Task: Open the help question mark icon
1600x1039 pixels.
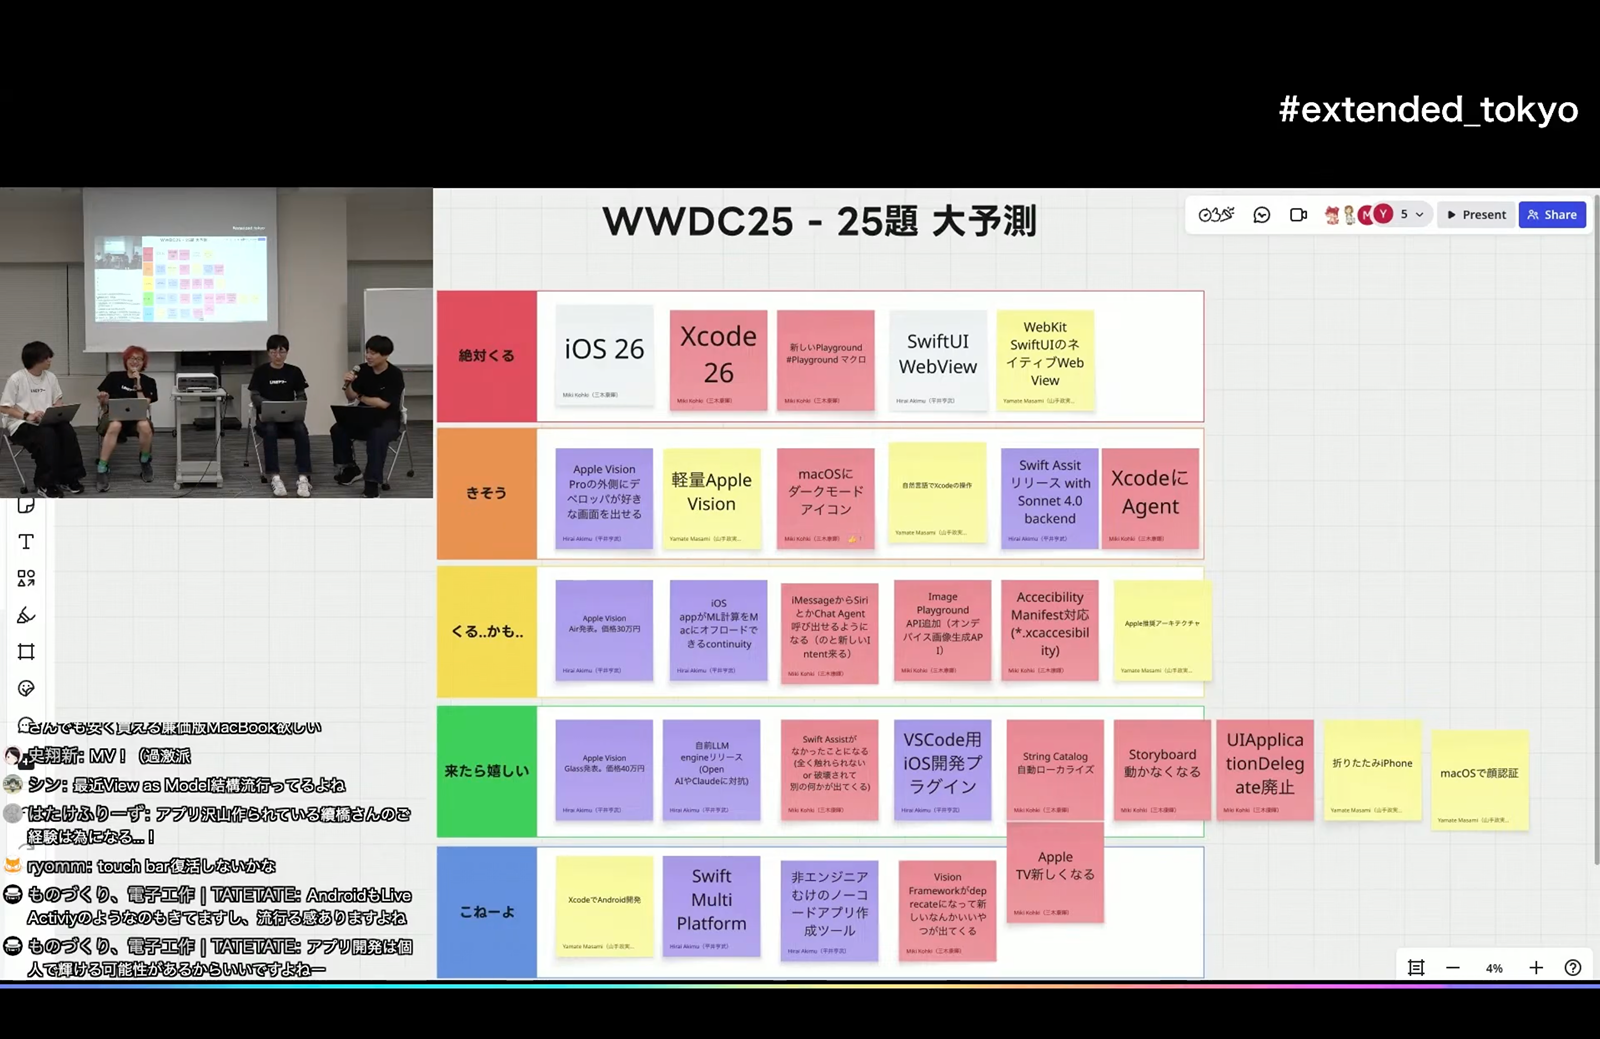Action: point(1573,967)
